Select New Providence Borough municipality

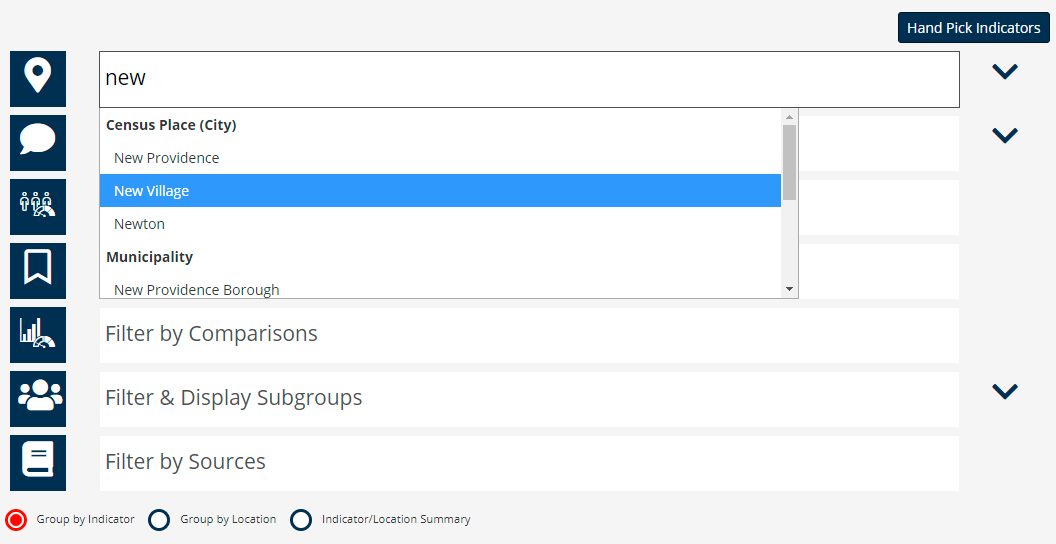(x=197, y=289)
